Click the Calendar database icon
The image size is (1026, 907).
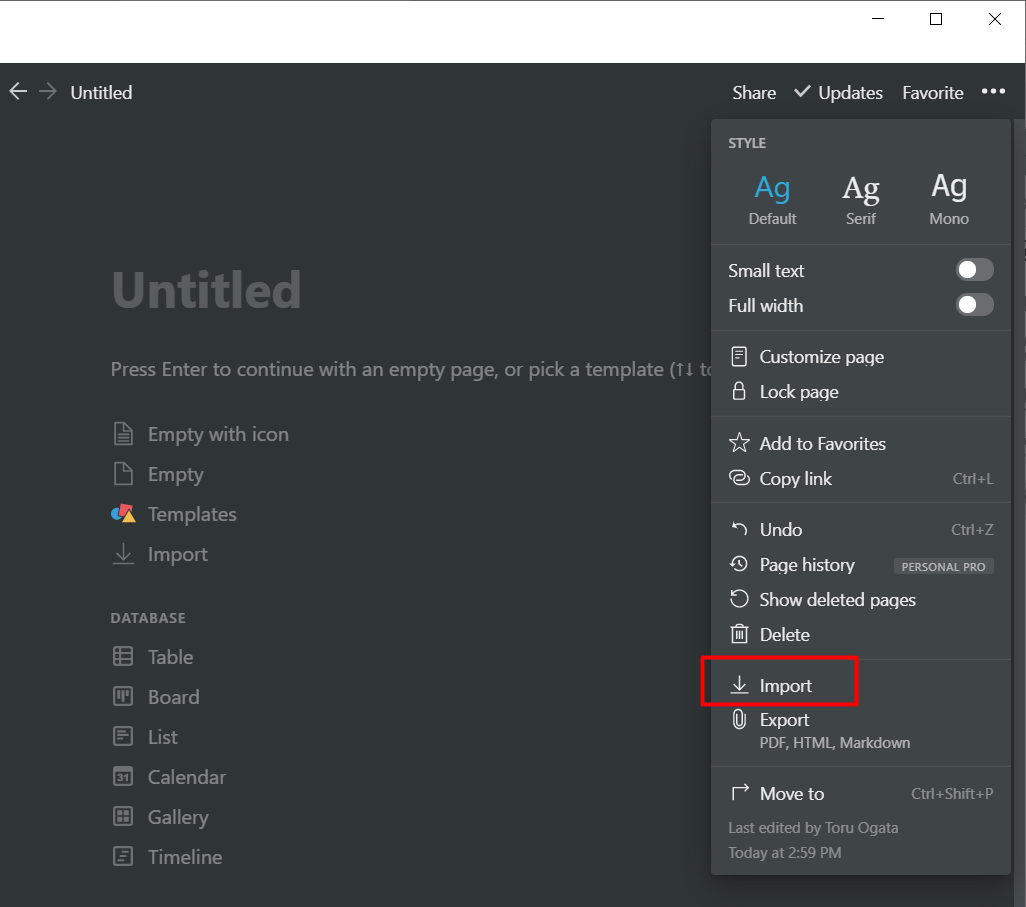(123, 776)
